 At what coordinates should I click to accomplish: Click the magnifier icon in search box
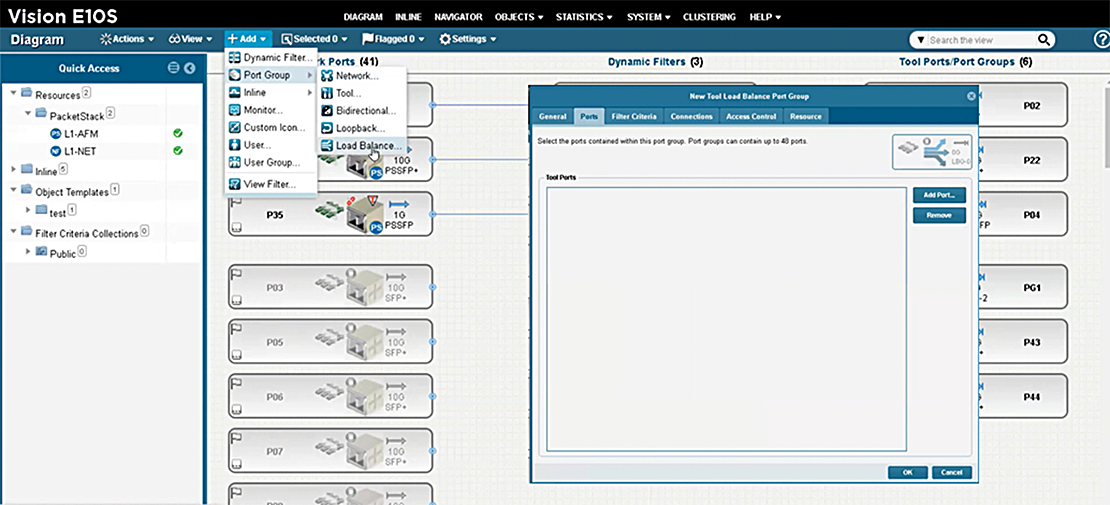coord(1043,40)
